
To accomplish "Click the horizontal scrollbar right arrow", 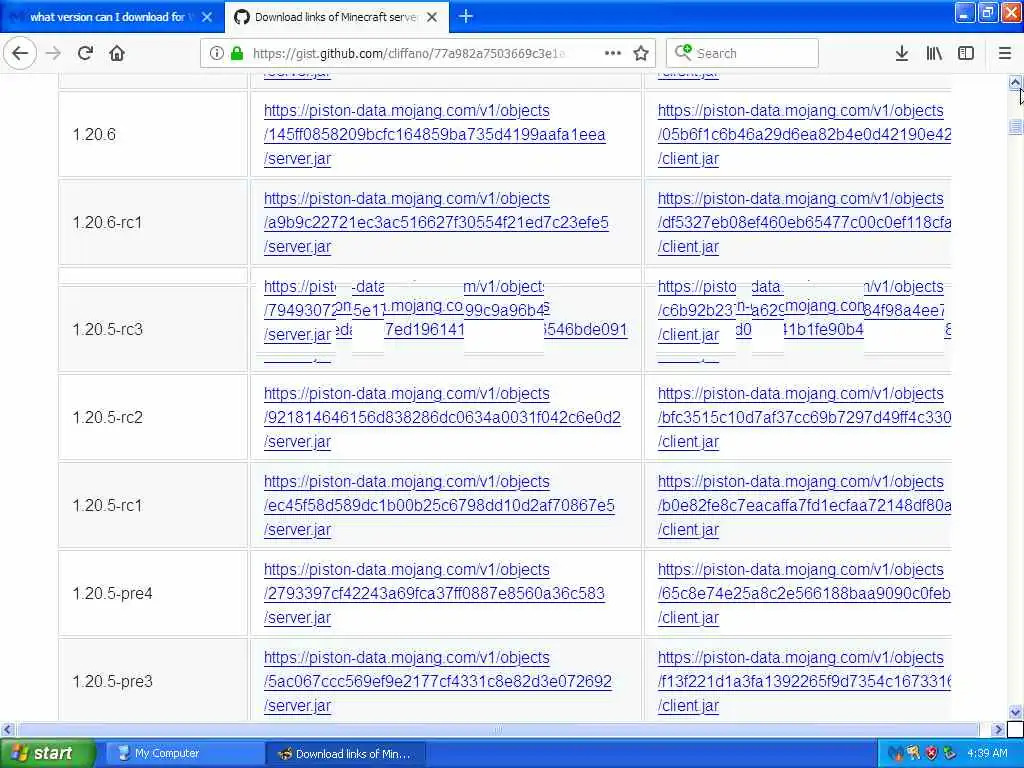I will (998, 729).
